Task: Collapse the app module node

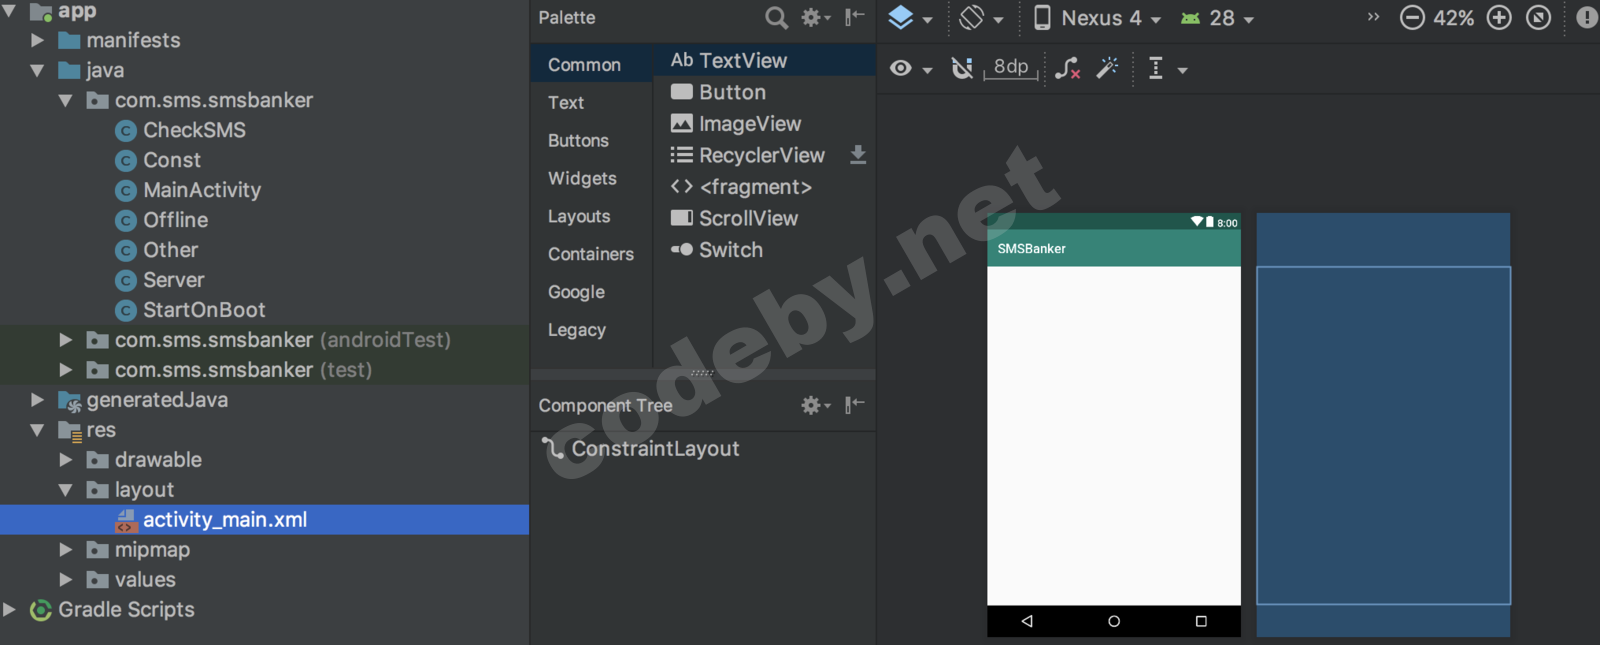Action: point(9,11)
